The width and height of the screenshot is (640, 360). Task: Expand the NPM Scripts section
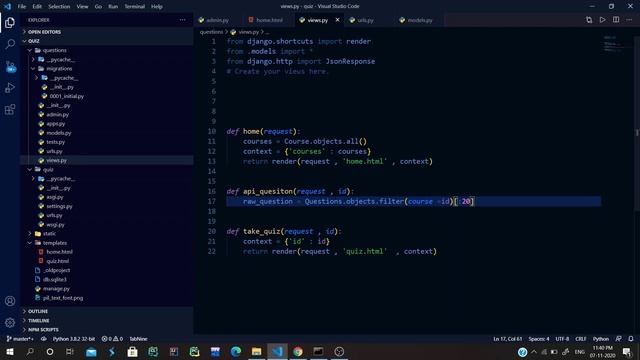pos(107,329)
